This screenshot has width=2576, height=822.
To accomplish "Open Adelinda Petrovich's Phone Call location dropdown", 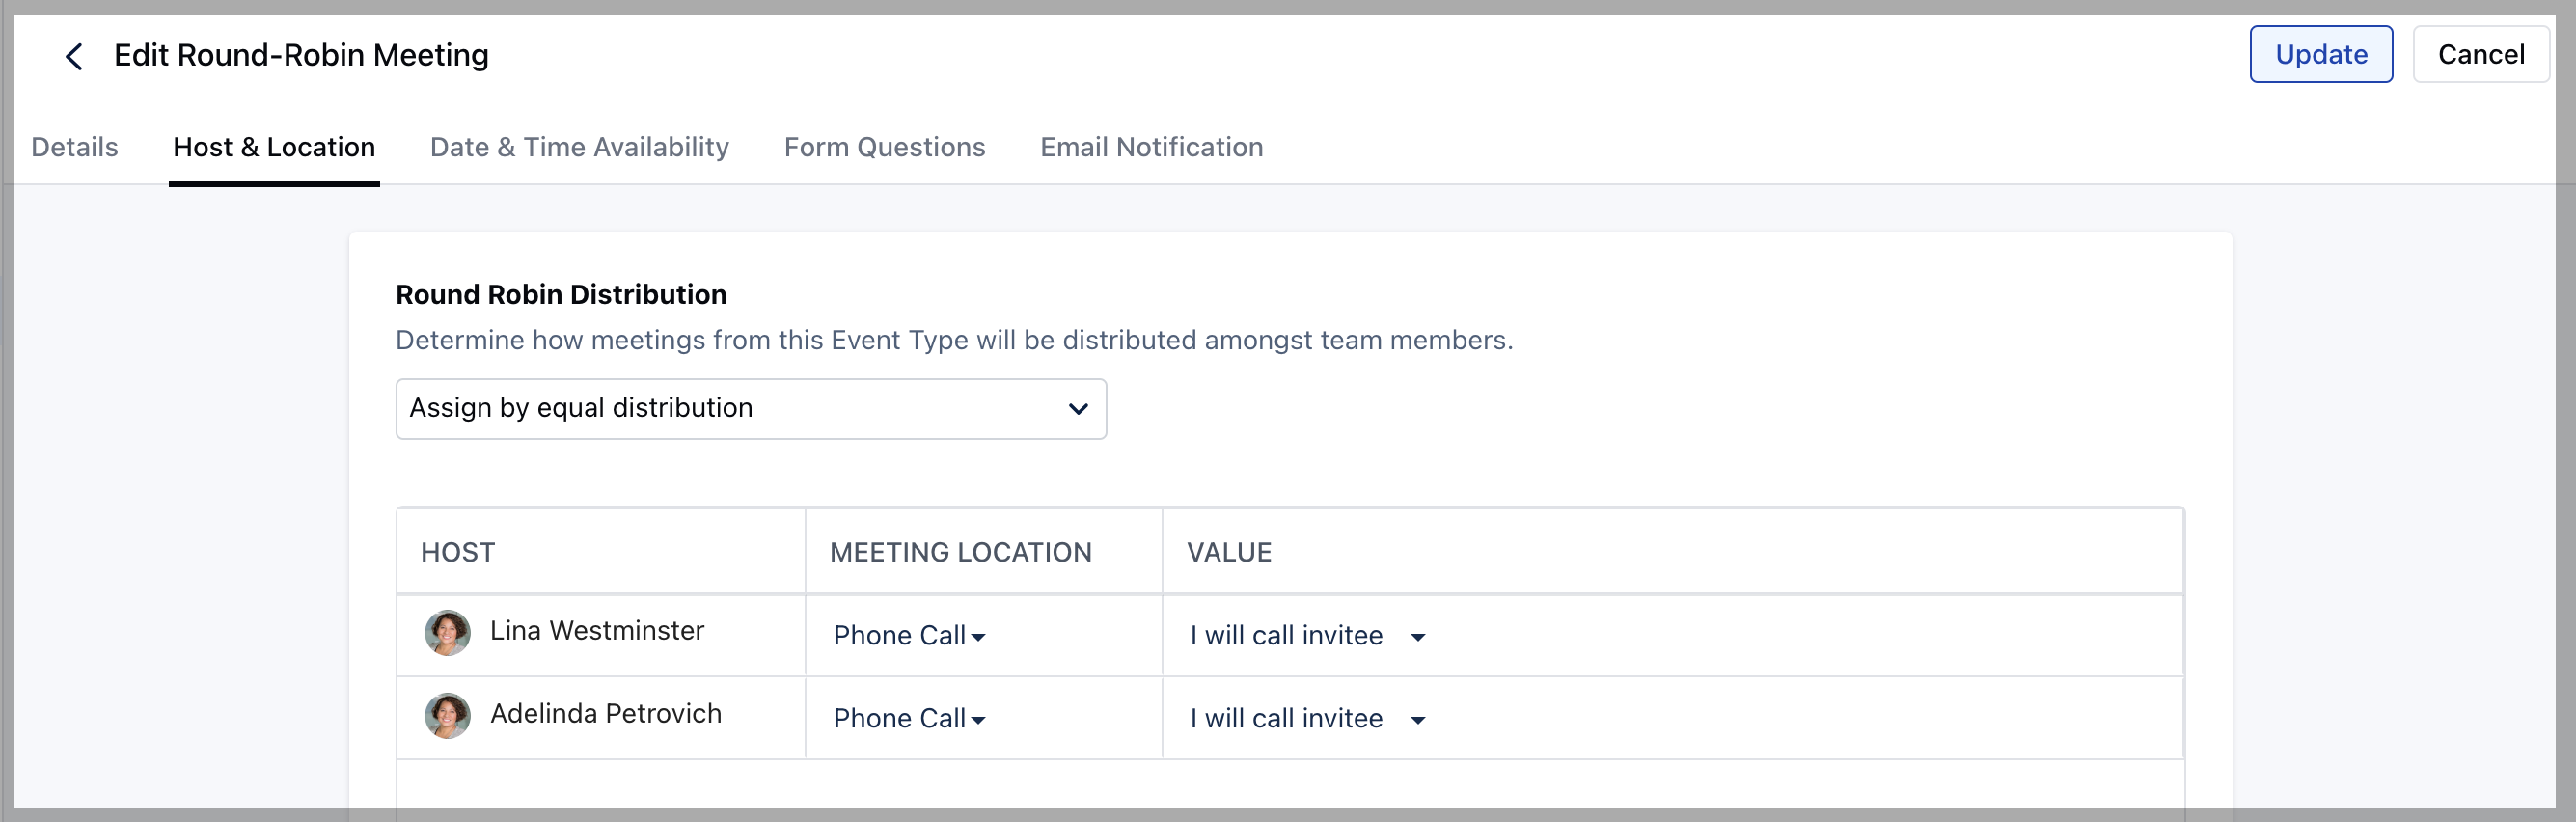I will 909,719.
